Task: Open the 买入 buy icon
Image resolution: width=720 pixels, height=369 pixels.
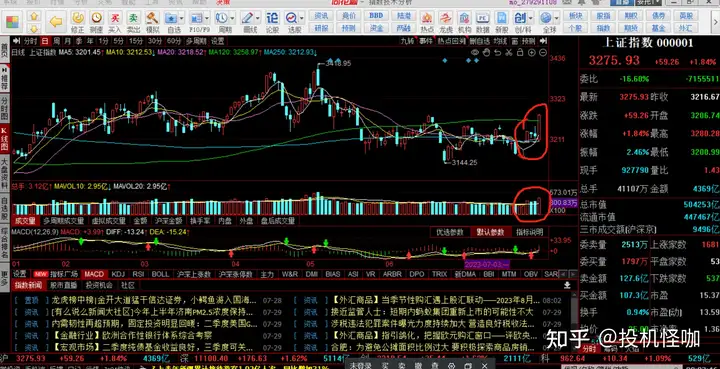Action: tap(115, 22)
